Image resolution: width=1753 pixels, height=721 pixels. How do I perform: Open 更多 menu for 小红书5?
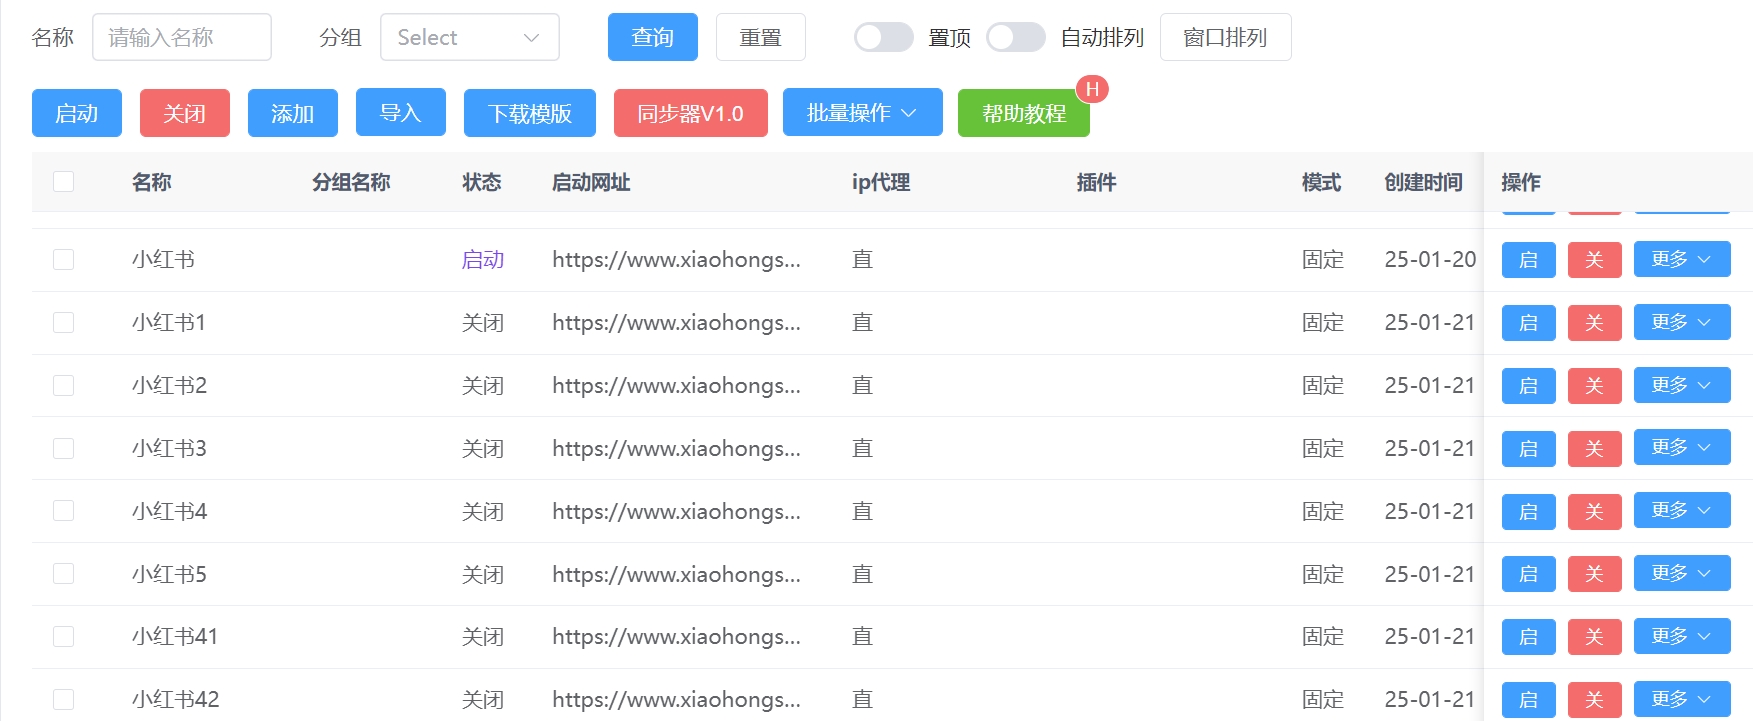pos(1682,573)
